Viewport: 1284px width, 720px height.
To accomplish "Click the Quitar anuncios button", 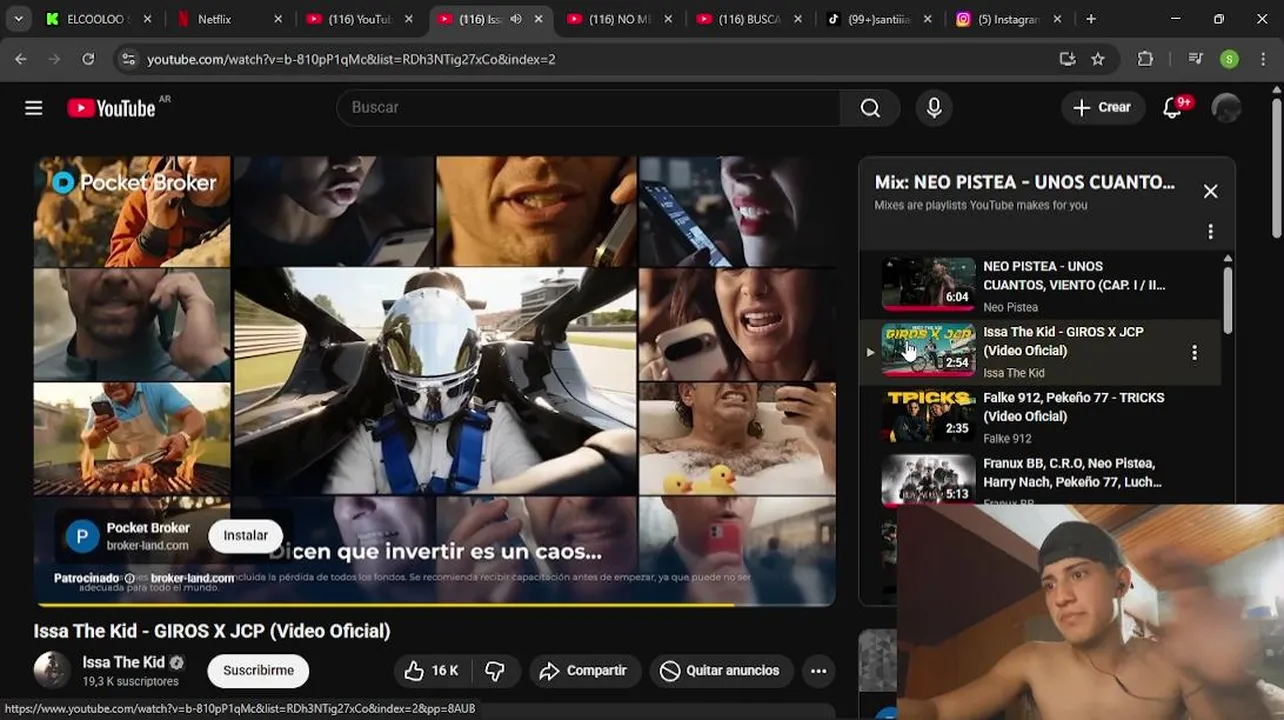I will pos(720,670).
